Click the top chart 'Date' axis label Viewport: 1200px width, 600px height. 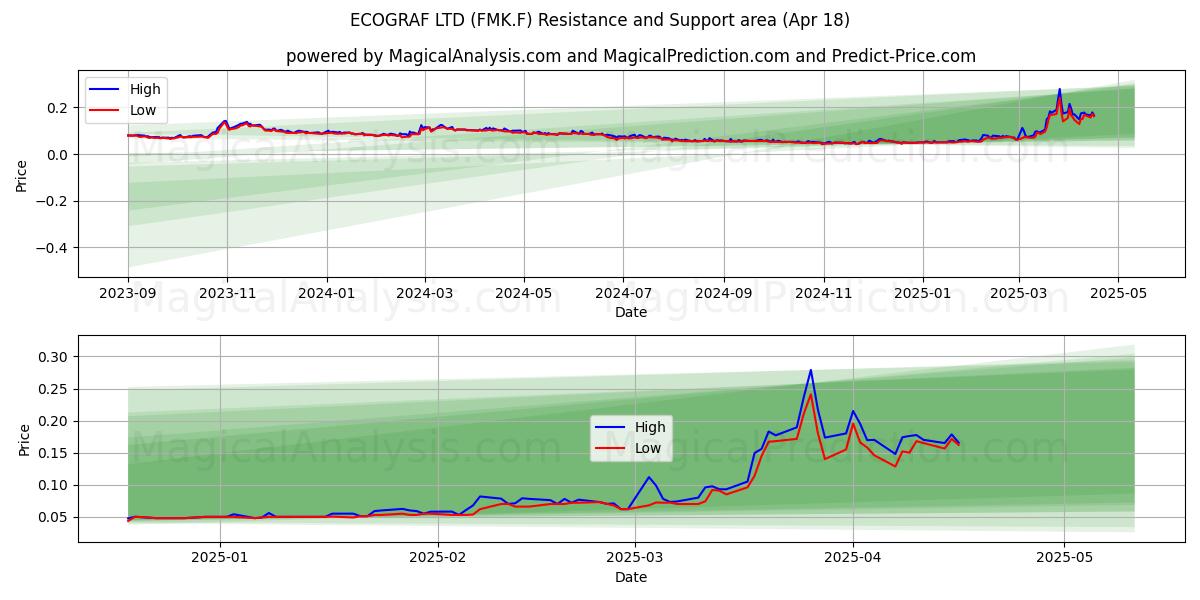point(631,312)
